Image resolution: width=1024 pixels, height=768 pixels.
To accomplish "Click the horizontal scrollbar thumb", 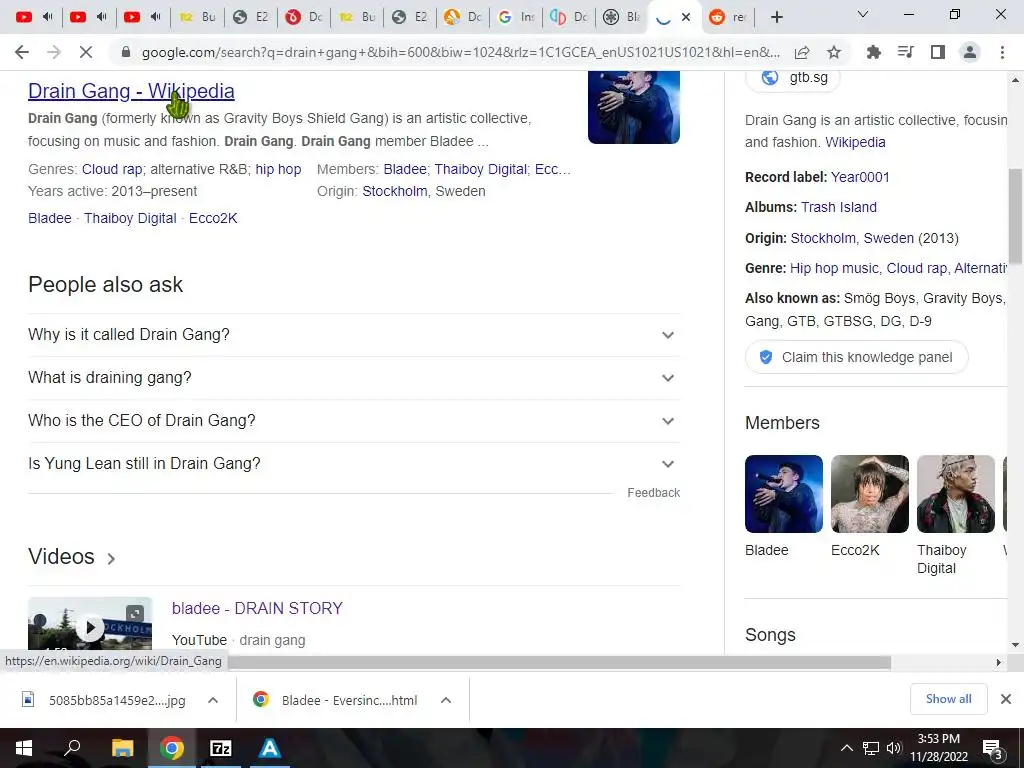I will pos(559,662).
